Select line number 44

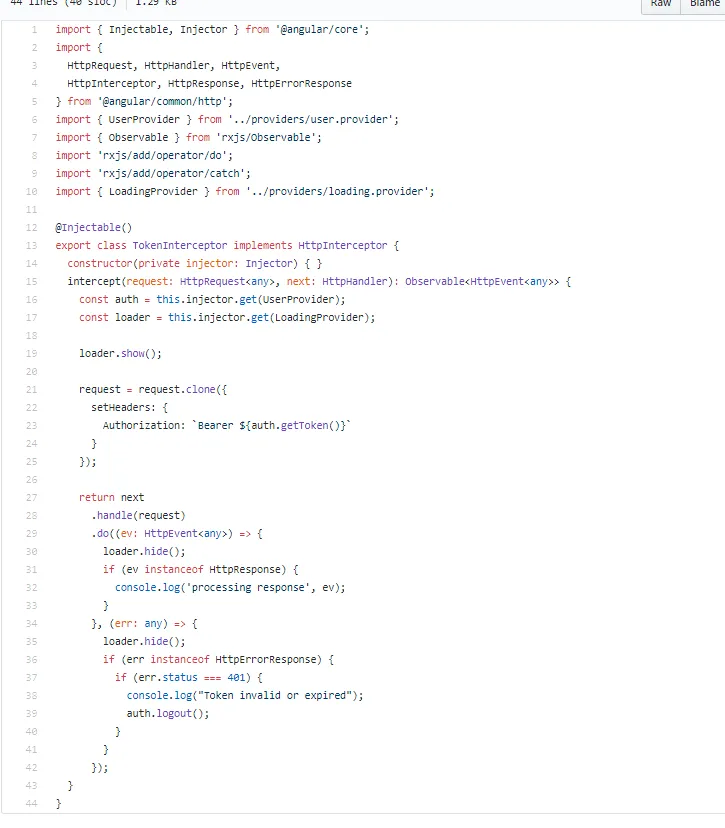pyautogui.click(x=32, y=804)
